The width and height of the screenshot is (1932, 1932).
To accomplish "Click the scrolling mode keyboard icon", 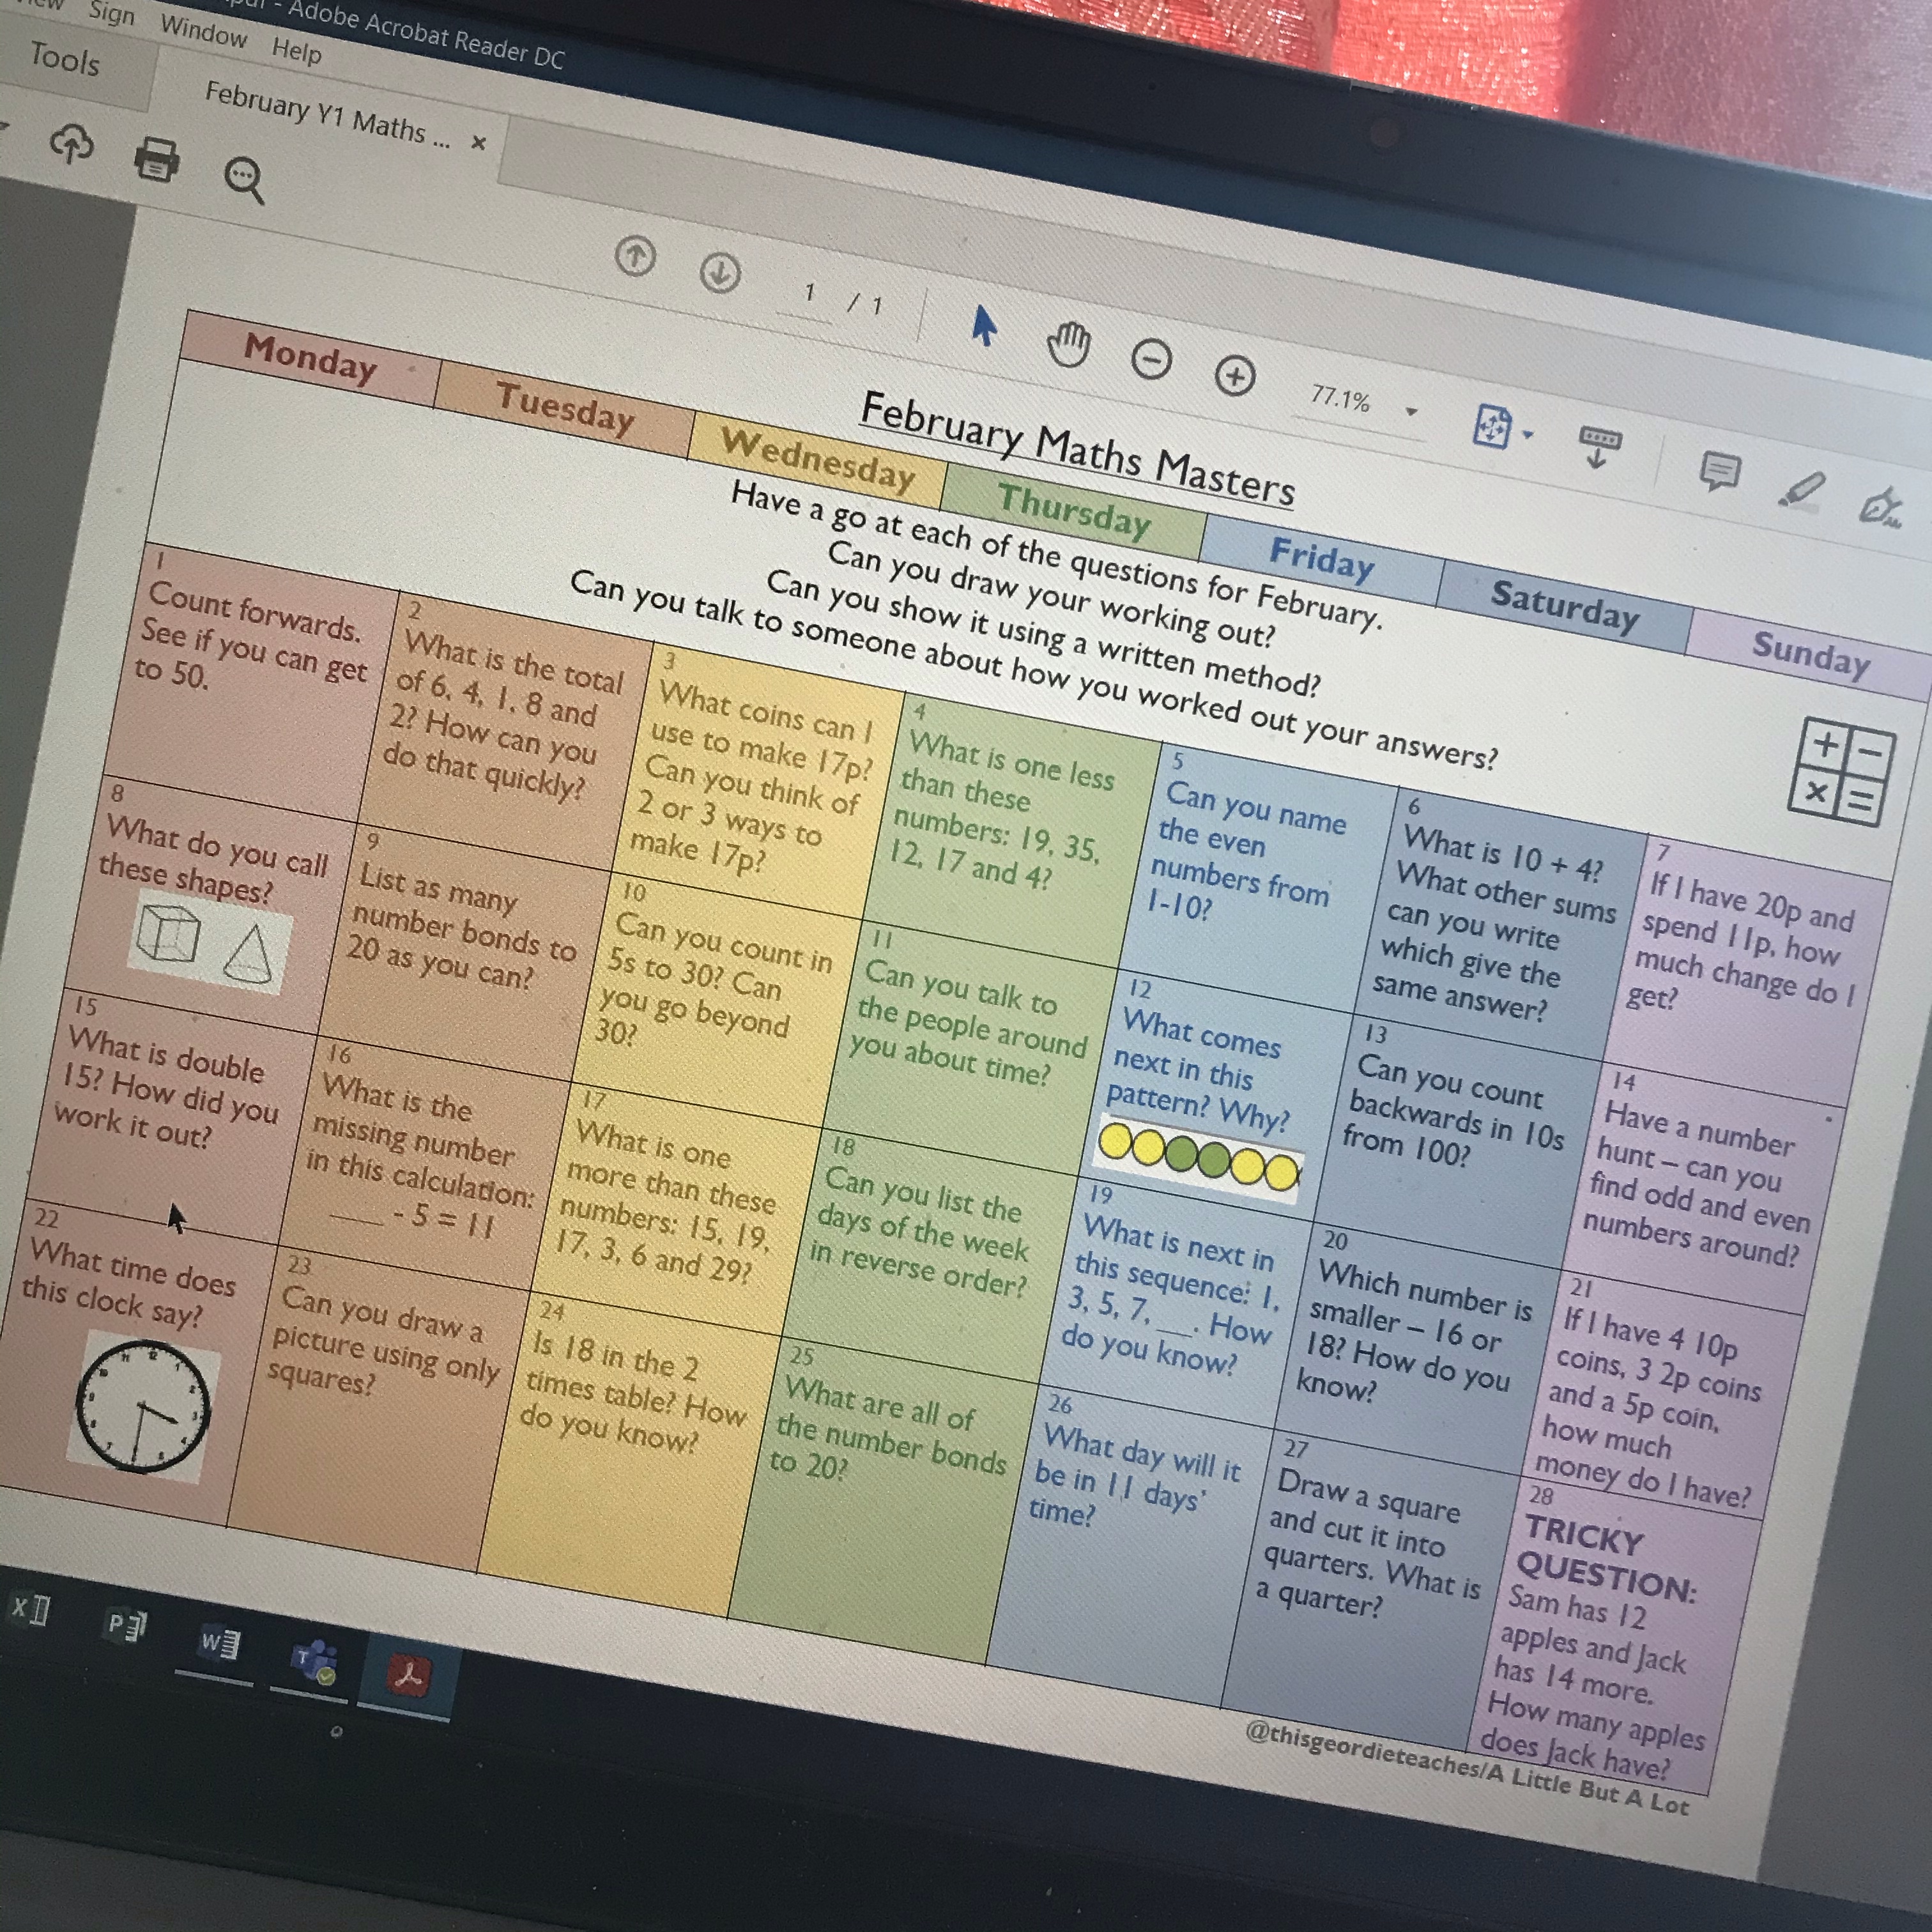I will pyautogui.click(x=1599, y=446).
